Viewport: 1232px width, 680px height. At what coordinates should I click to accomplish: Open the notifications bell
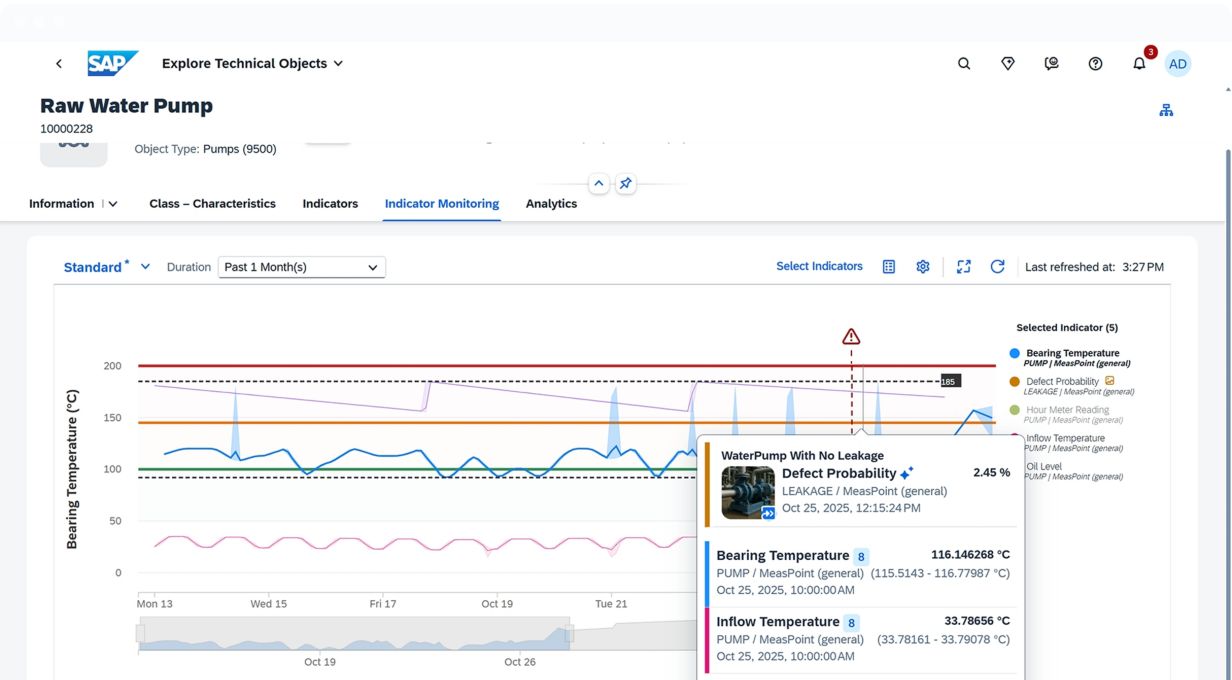pos(1139,64)
